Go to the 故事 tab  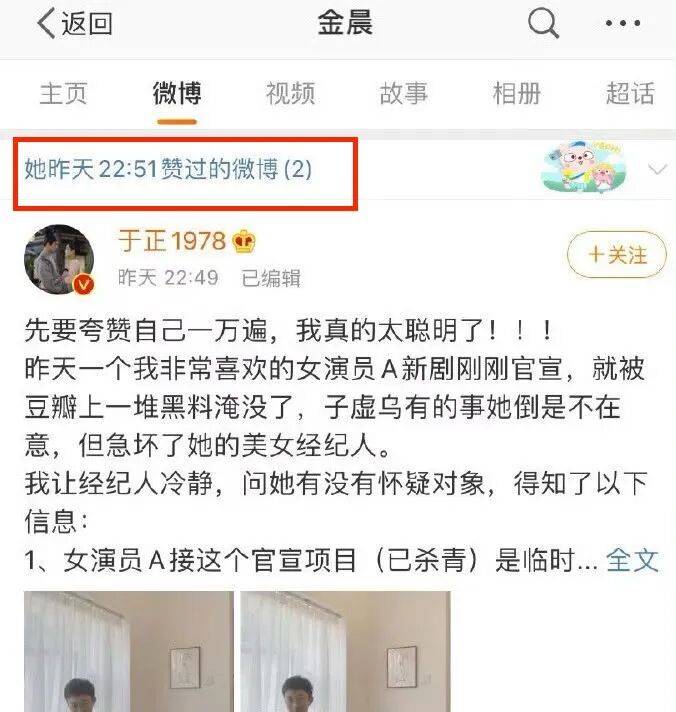pyautogui.click(x=404, y=93)
